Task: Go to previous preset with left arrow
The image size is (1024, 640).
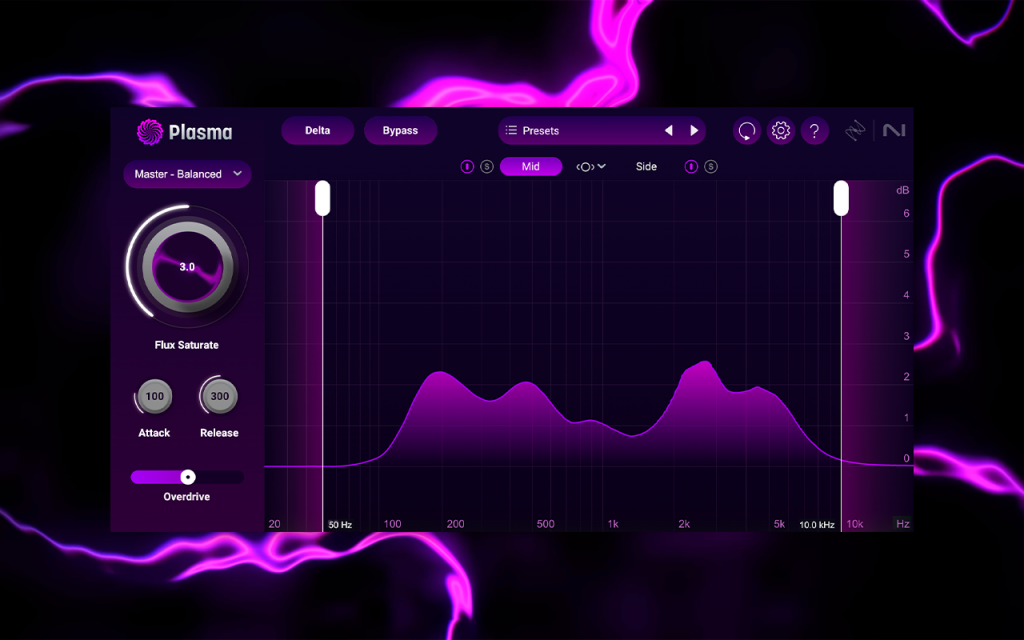Action: [x=669, y=131]
